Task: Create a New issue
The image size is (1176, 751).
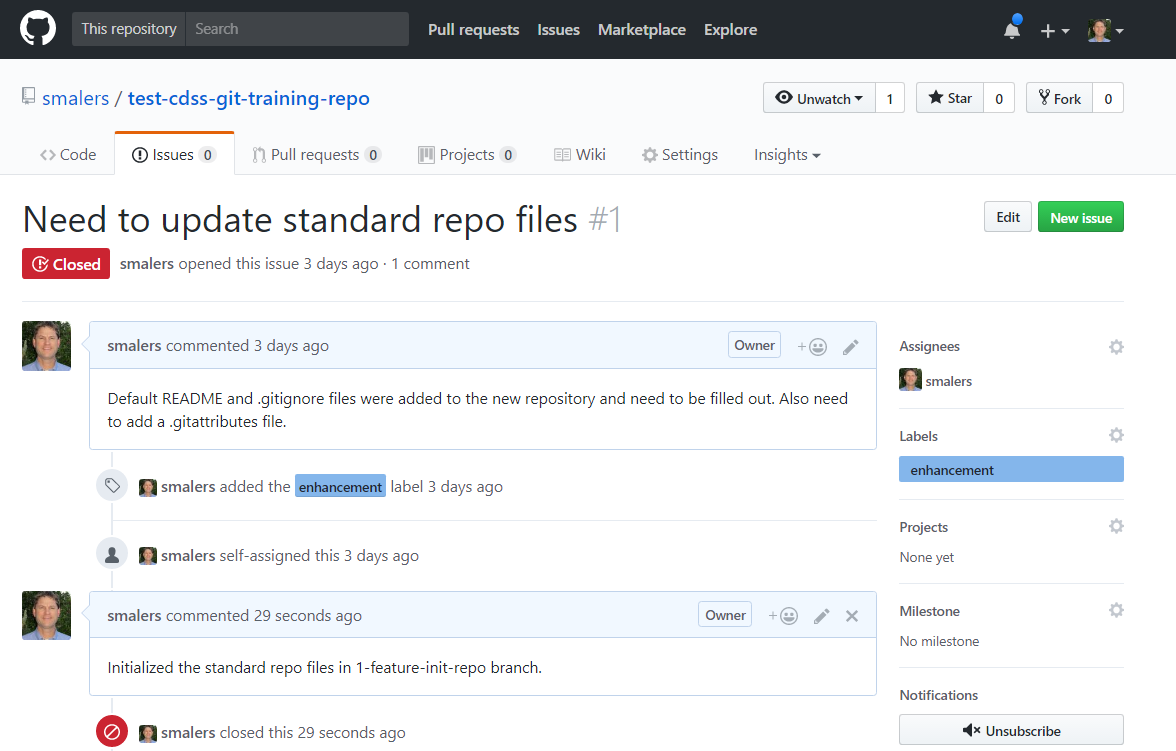Action: (1080, 216)
